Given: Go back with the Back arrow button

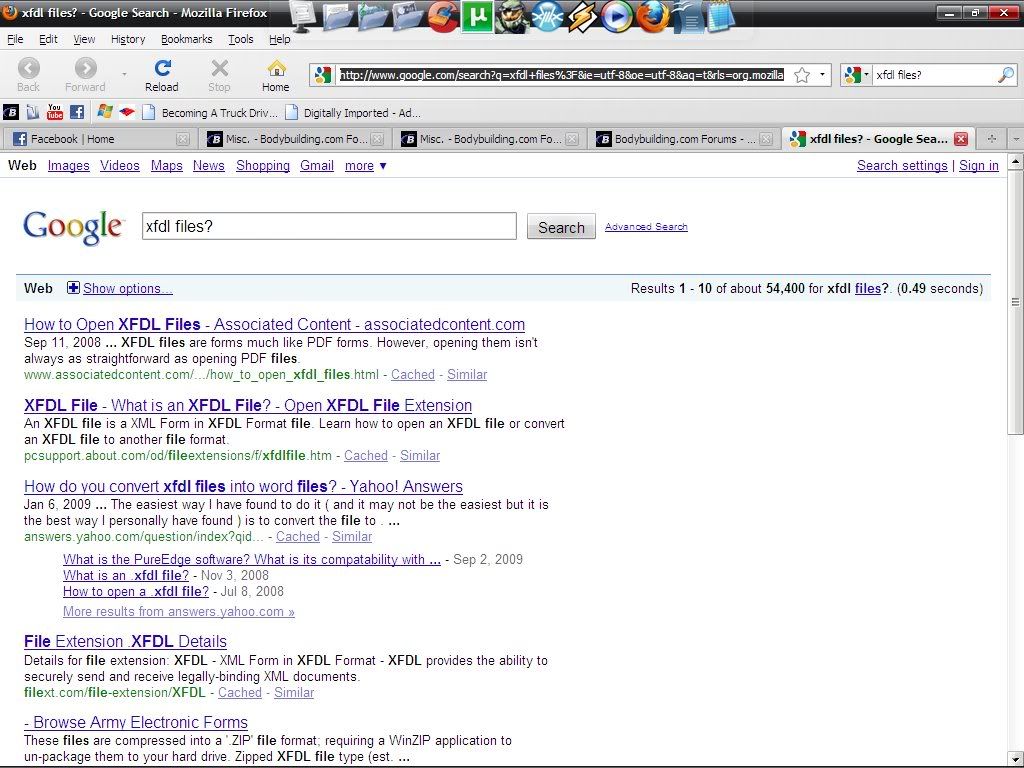Looking at the screenshot, I should tap(28, 68).
